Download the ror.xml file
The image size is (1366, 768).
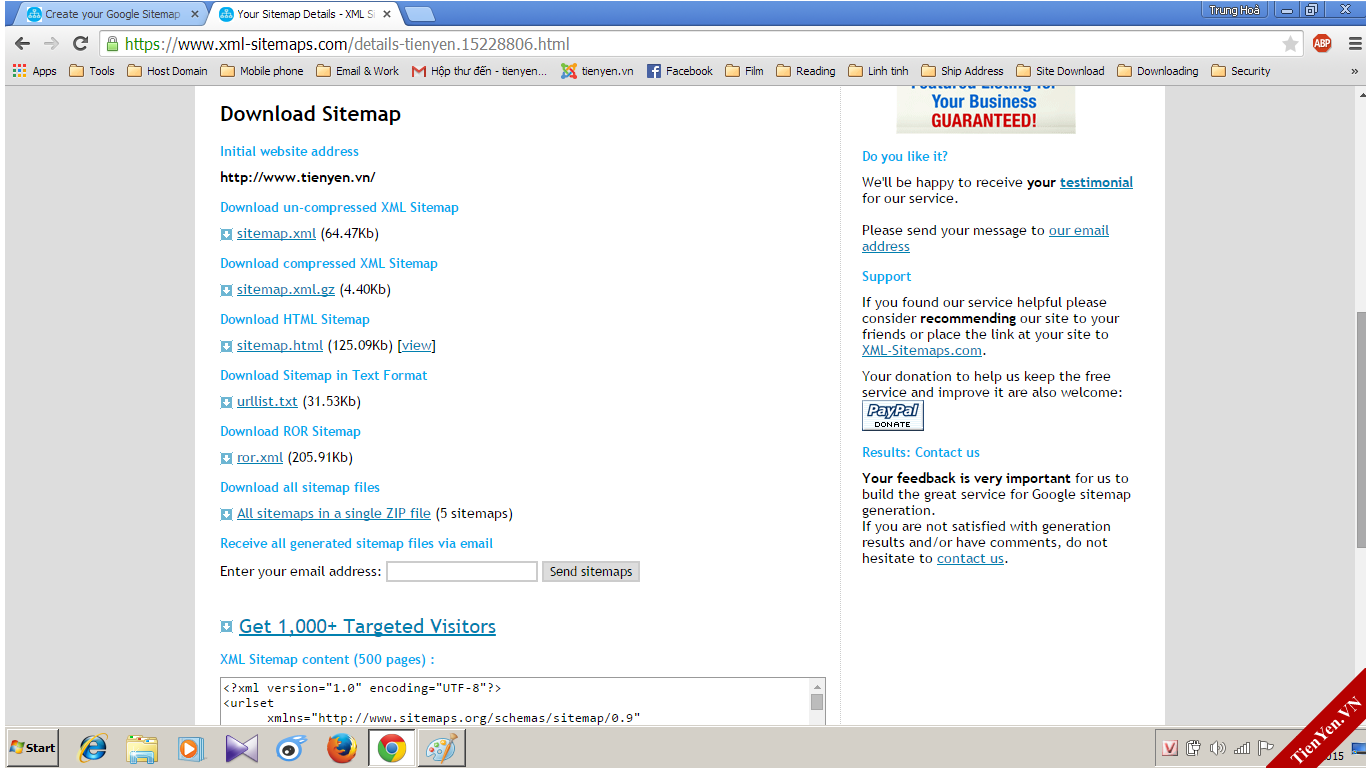pos(260,457)
